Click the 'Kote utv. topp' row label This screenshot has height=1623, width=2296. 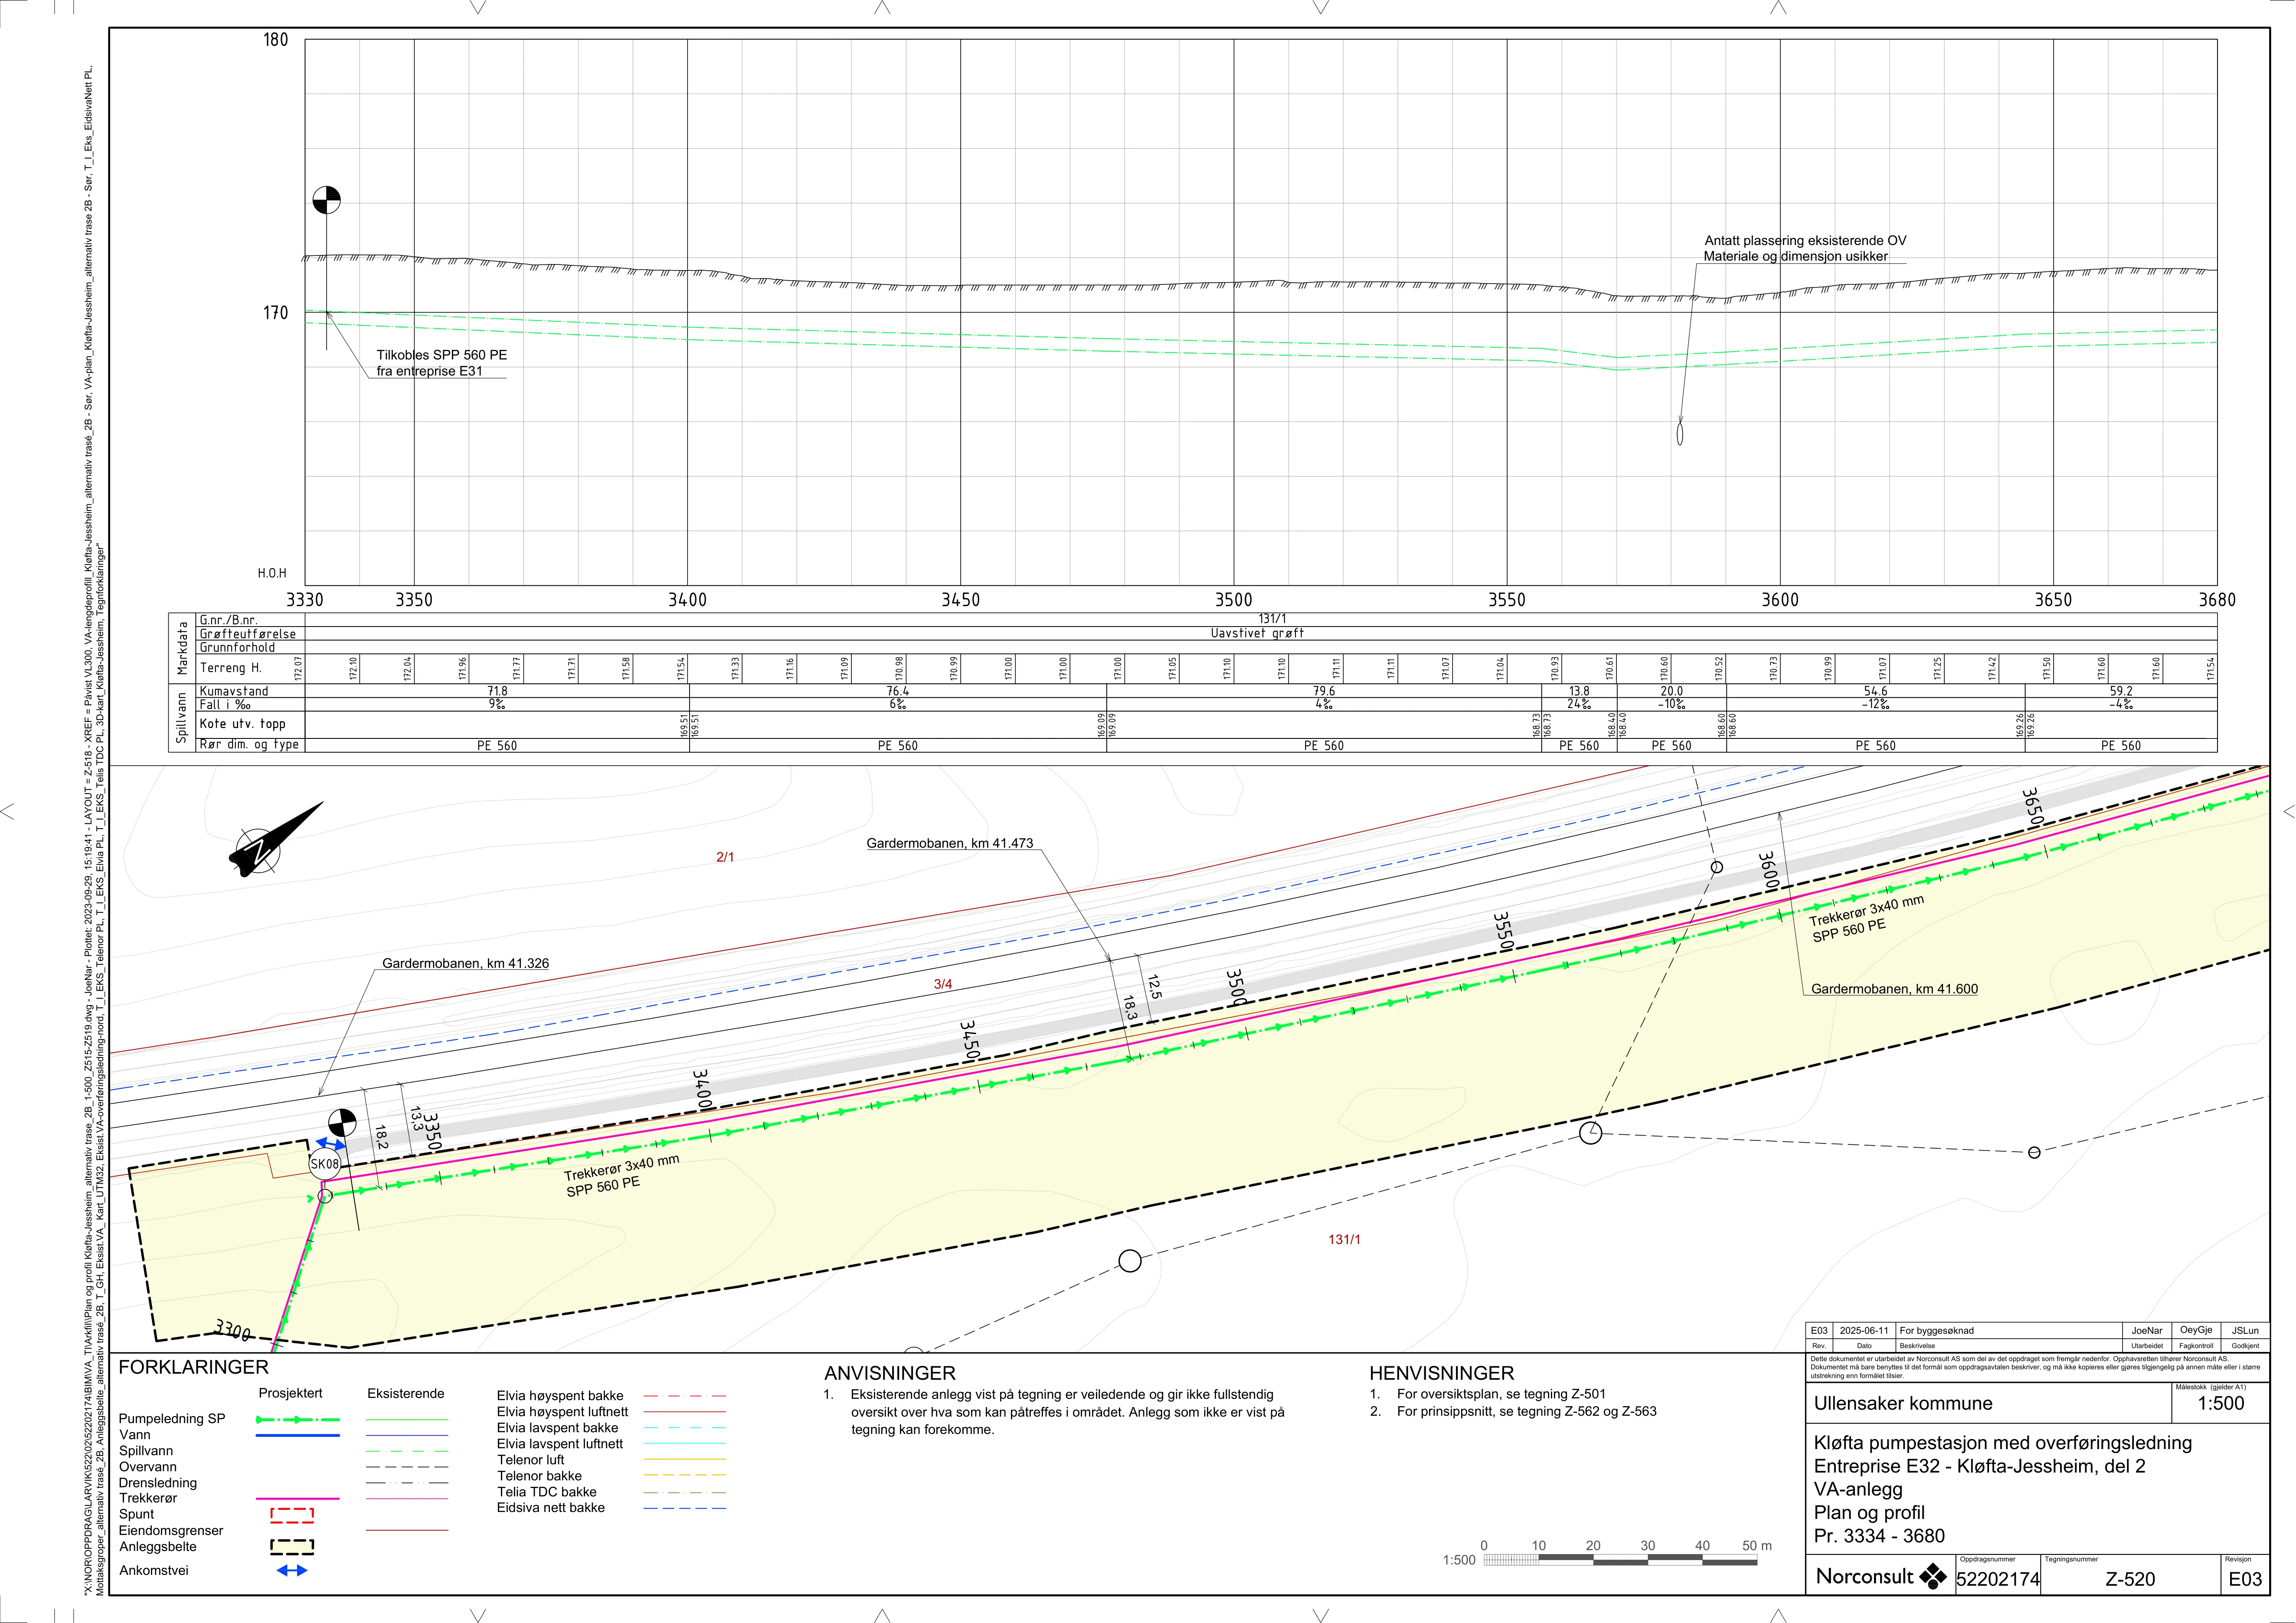tap(242, 724)
